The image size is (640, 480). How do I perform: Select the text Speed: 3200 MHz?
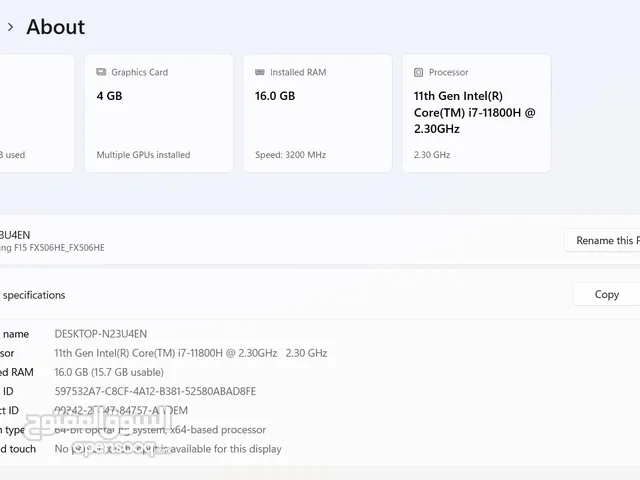click(291, 155)
